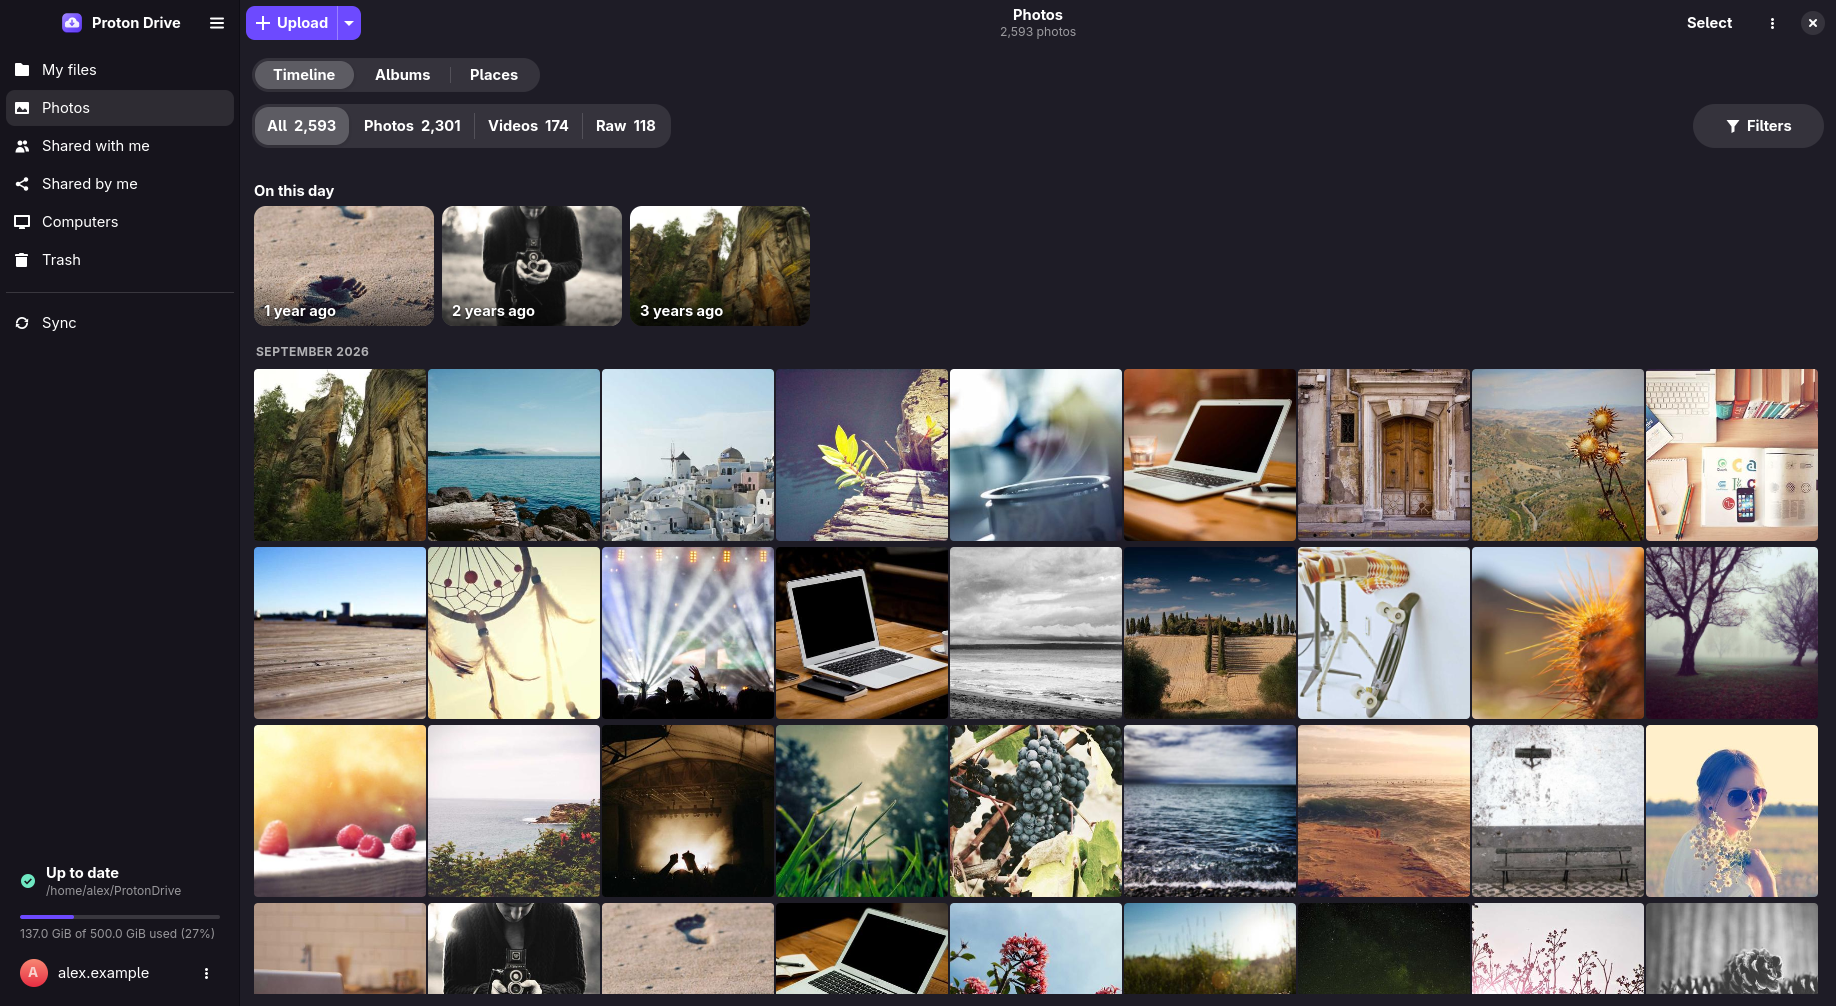1836x1006 pixels.
Task: Click the SEPTEMBER 2026 heading
Action: tap(312, 352)
